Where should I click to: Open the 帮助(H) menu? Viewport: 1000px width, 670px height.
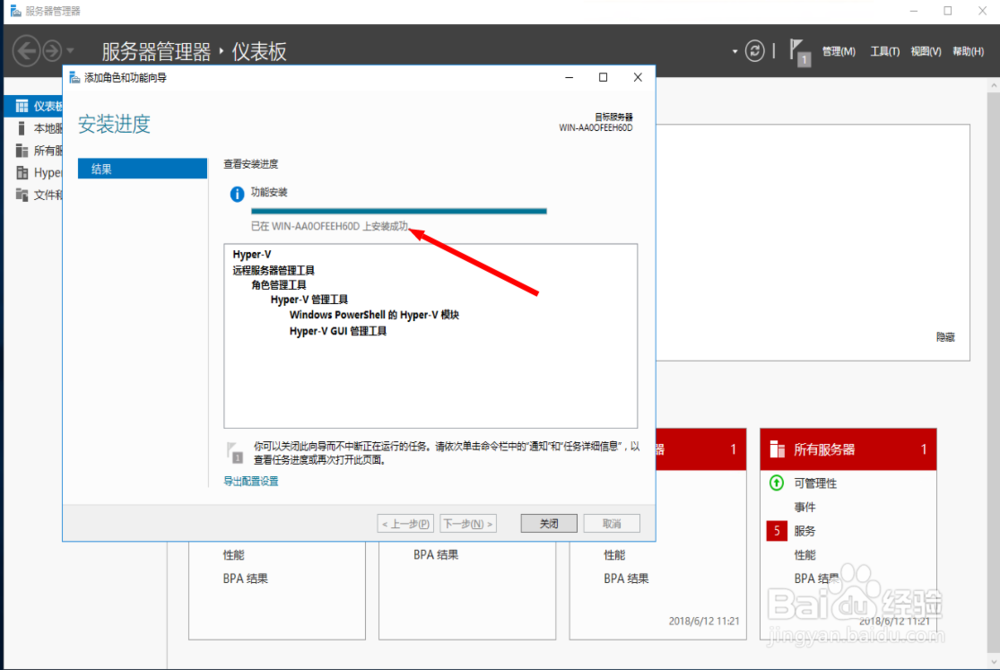(x=968, y=51)
